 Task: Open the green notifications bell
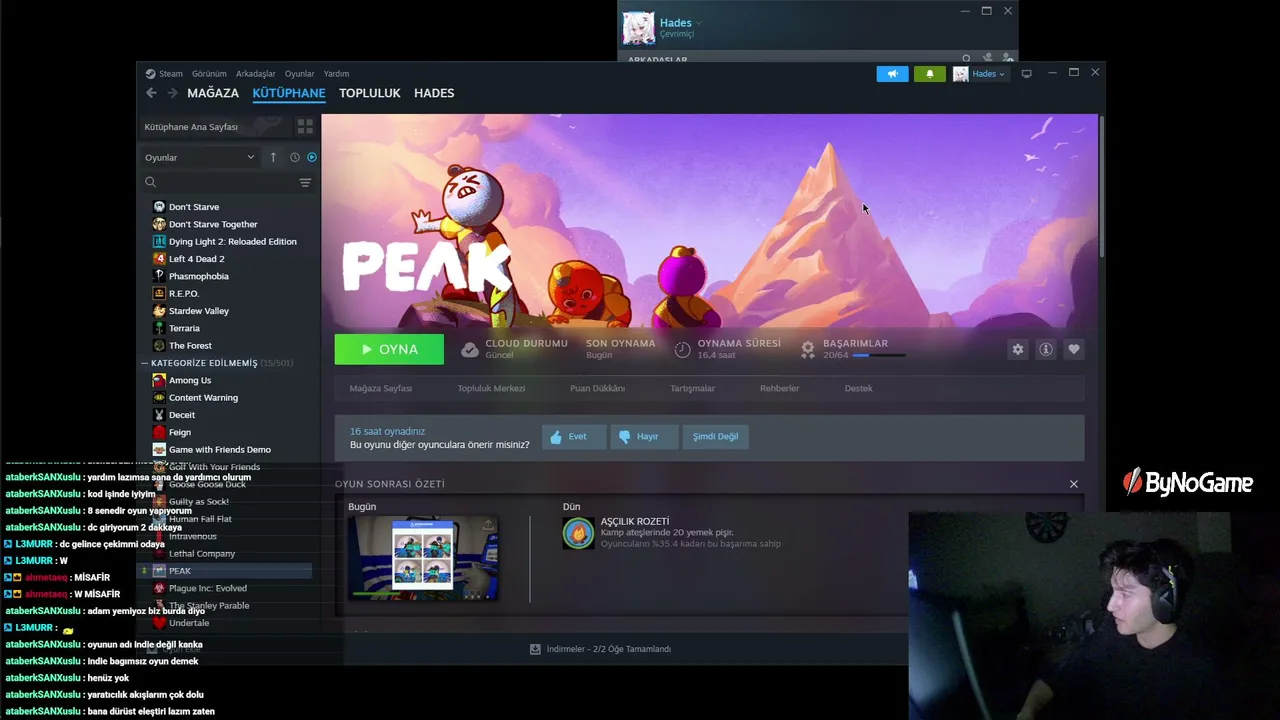(929, 74)
